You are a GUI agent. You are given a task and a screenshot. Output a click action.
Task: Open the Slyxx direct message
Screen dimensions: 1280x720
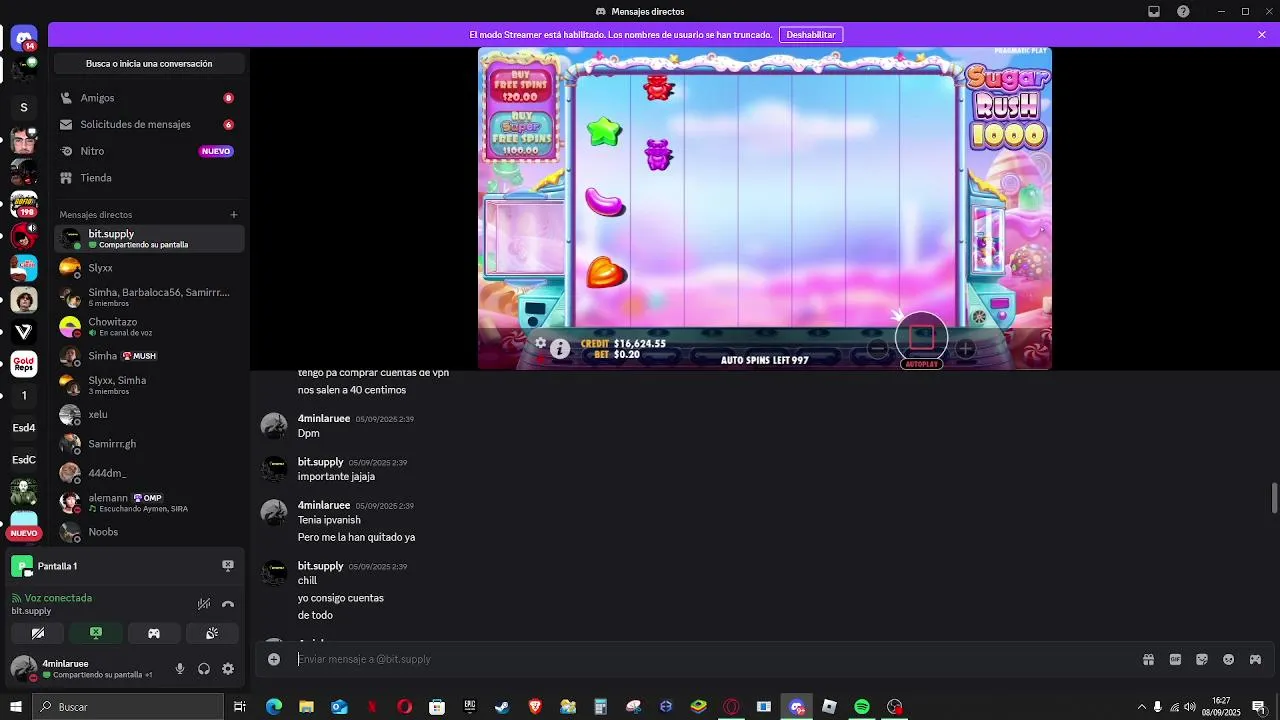149,268
